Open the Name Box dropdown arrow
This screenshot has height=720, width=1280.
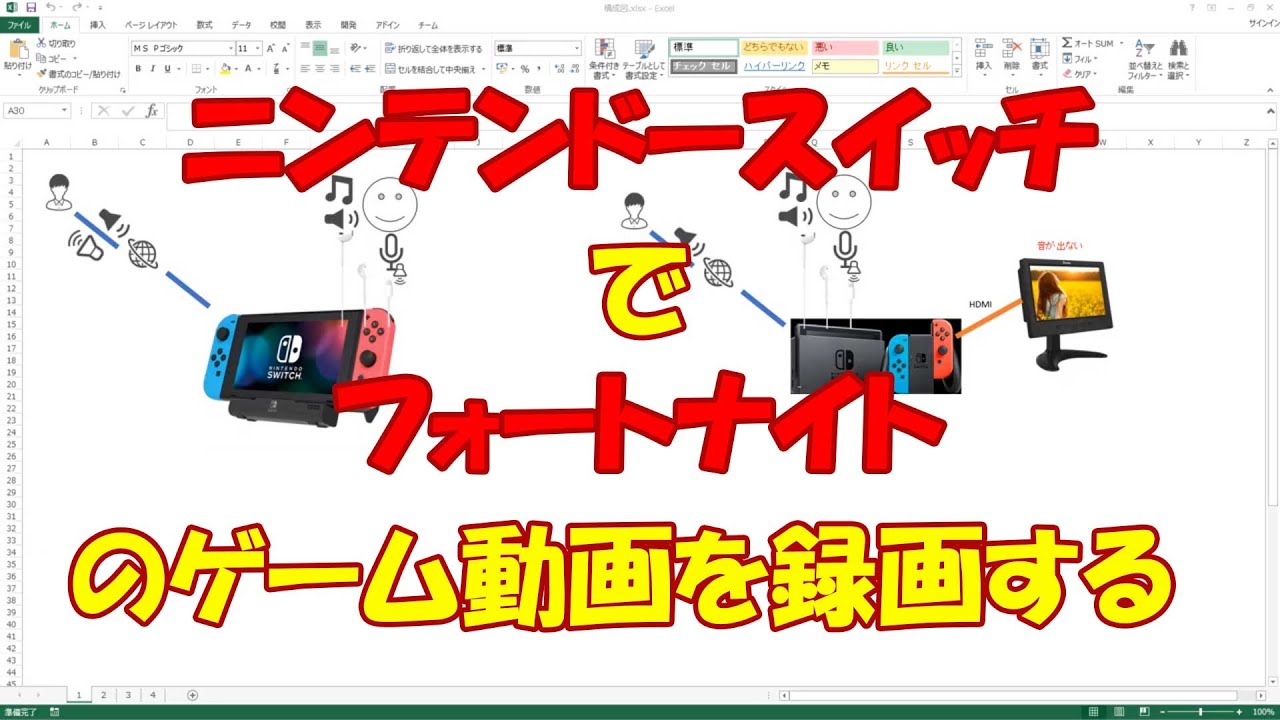(65, 111)
